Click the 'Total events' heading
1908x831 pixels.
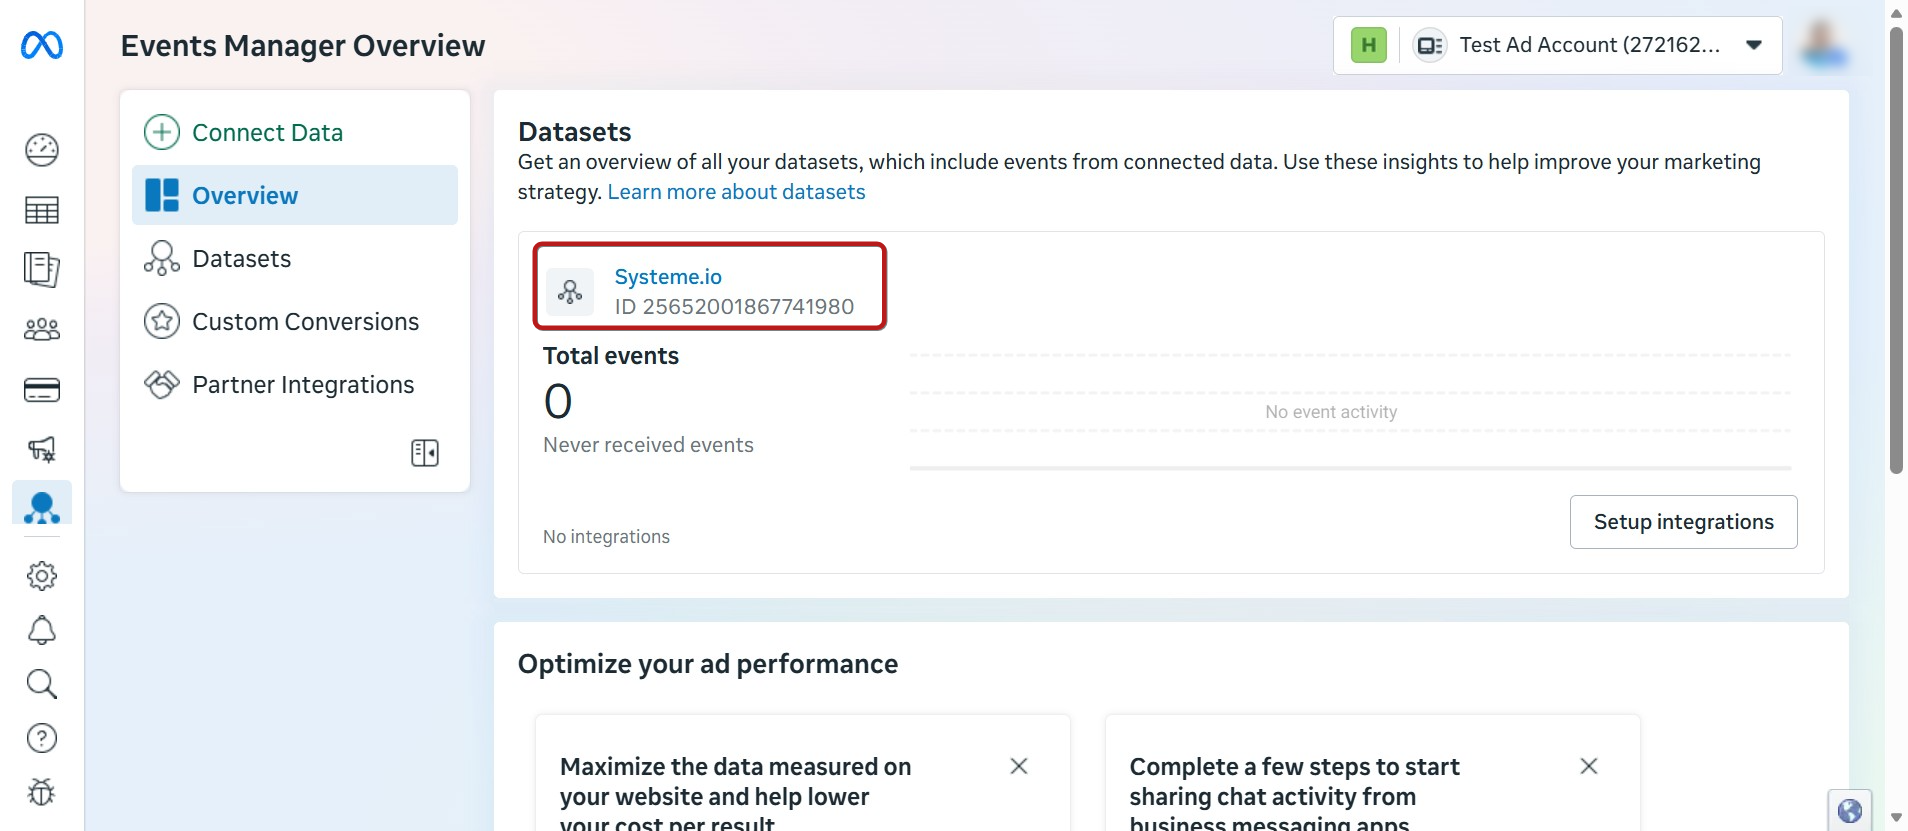pyautogui.click(x=610, y=356)
